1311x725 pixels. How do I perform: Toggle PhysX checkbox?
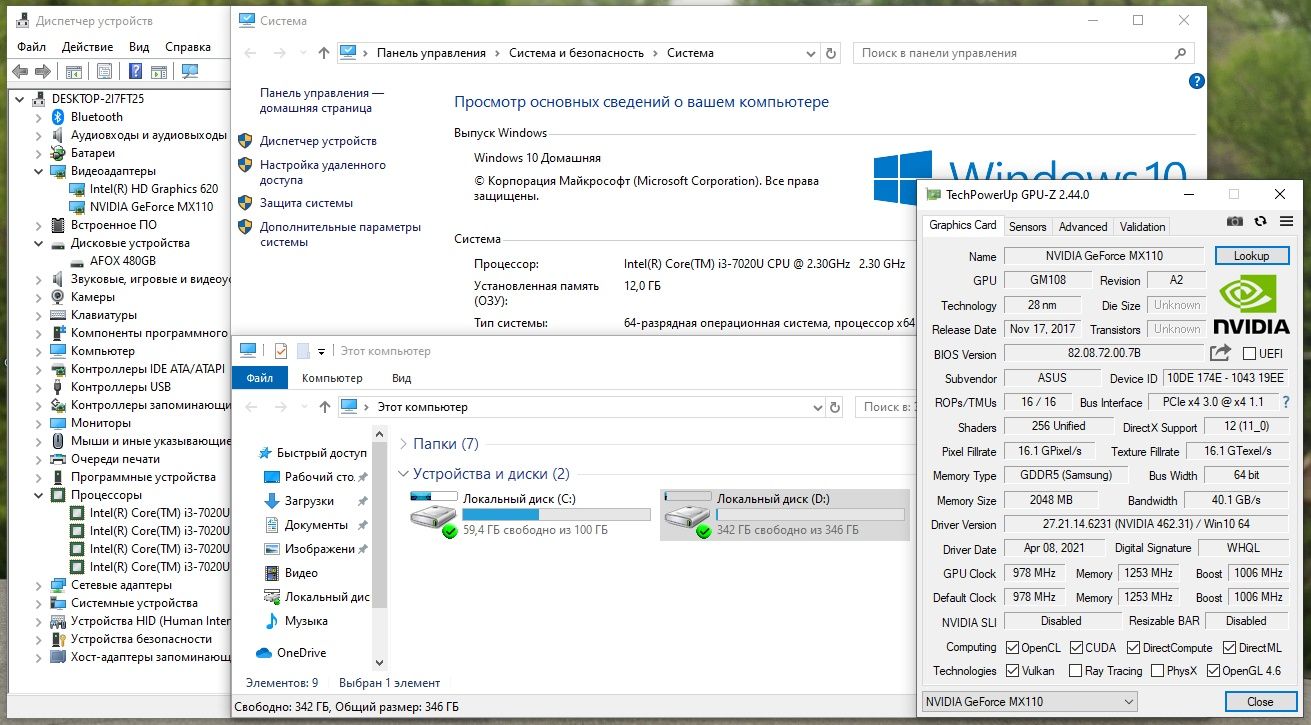(x=1158, y=671)
